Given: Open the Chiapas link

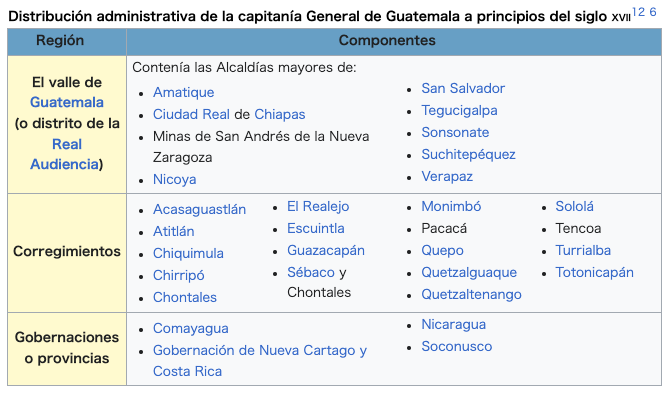Looking at the screenshot, I should coord(279,114).
